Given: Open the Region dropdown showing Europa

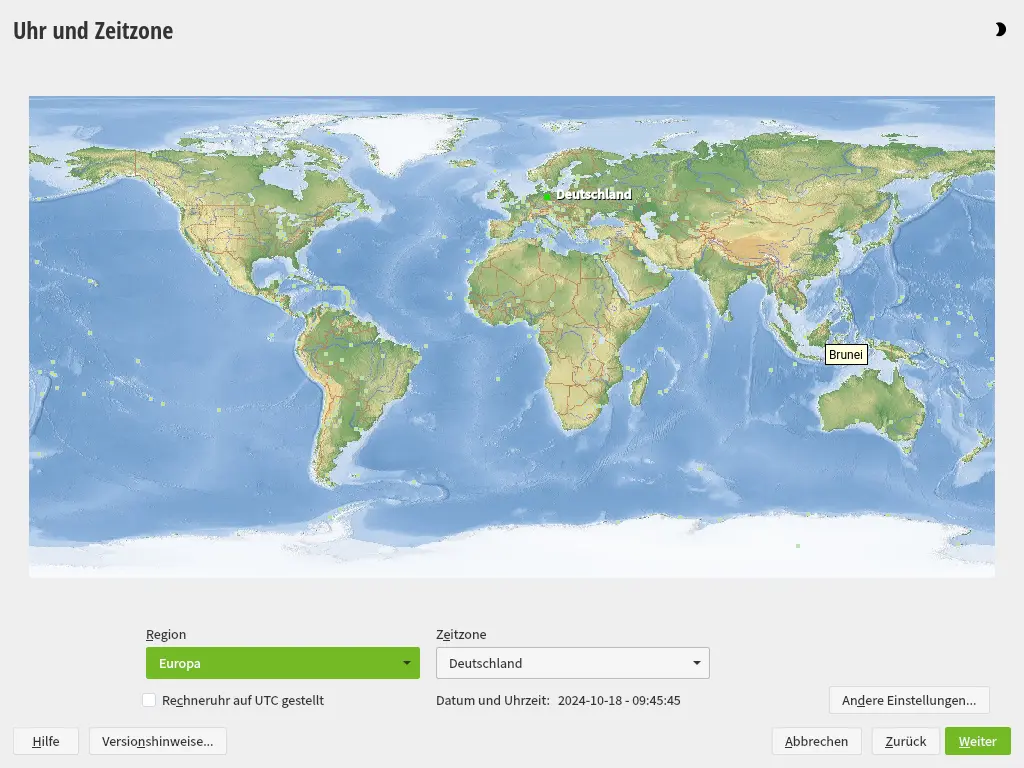Looking at the screenshot, I should [x=282, y=663].
